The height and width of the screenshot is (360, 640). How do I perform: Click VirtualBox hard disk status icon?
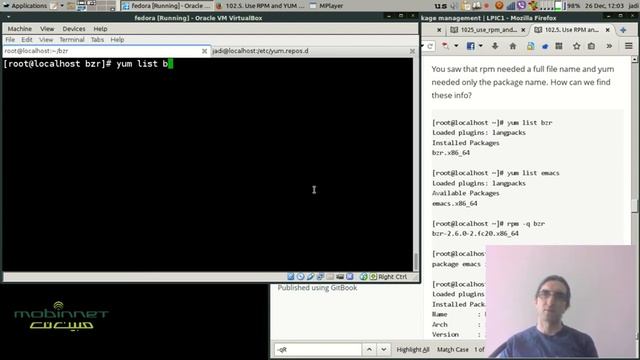click(291, 277)
